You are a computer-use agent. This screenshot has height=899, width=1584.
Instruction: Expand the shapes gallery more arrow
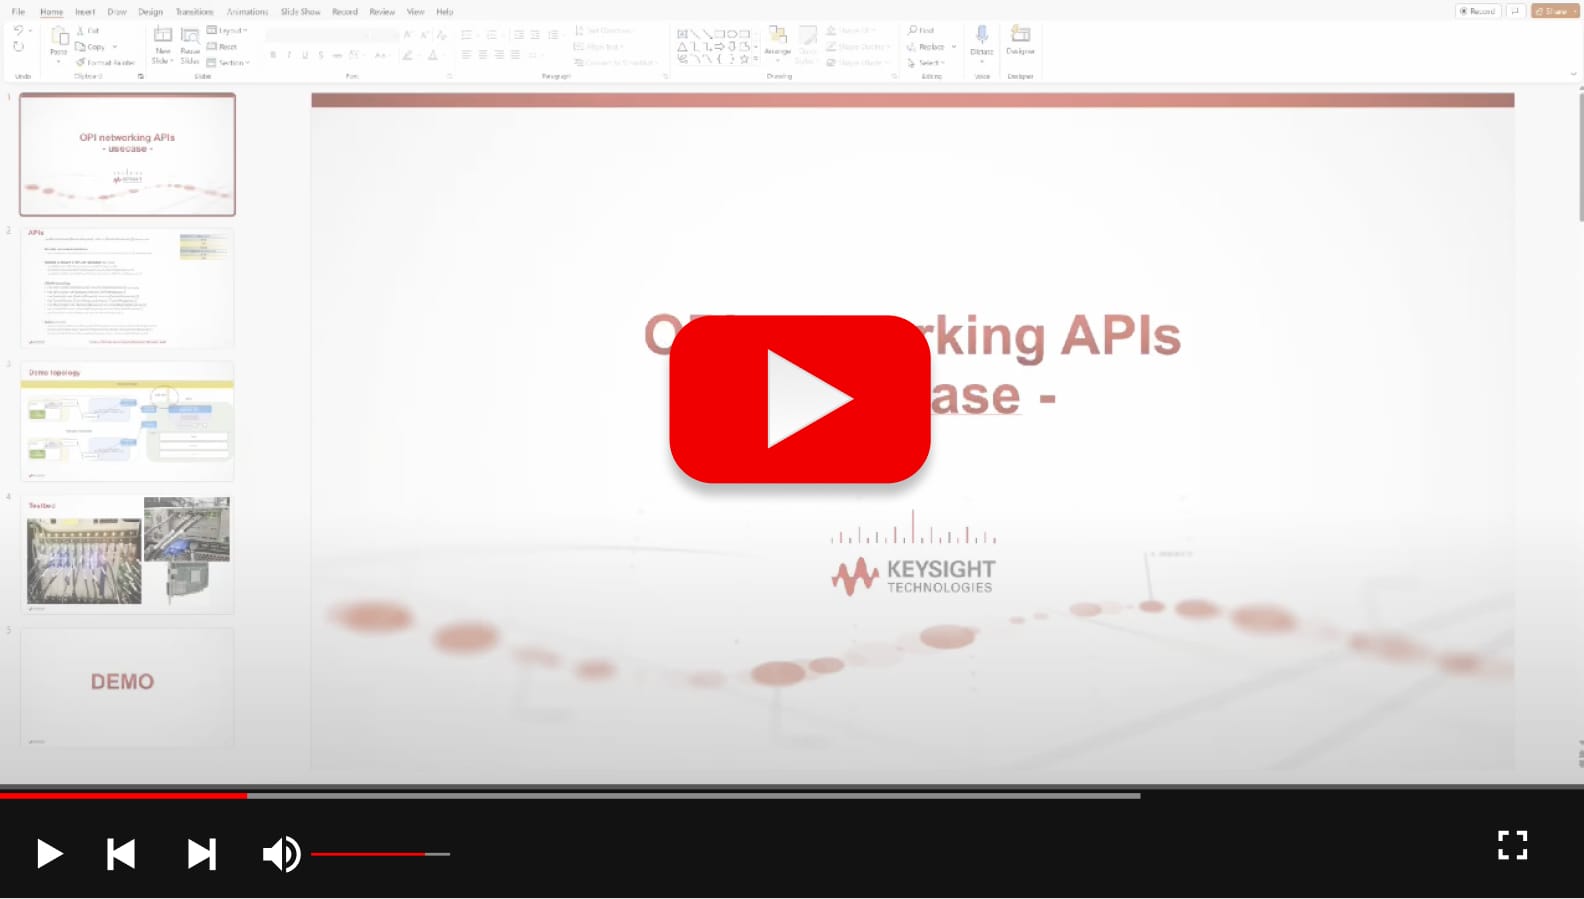[x=757, y=60]
